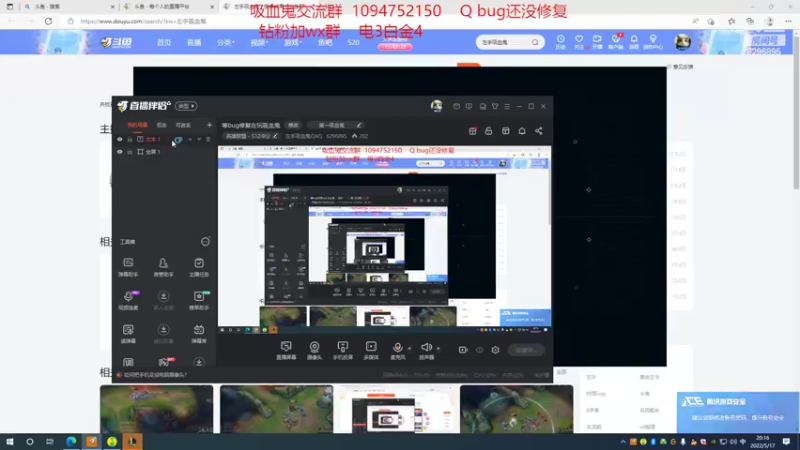Open 首页 in the Douyu navigation bar

[x=164, y=42]
